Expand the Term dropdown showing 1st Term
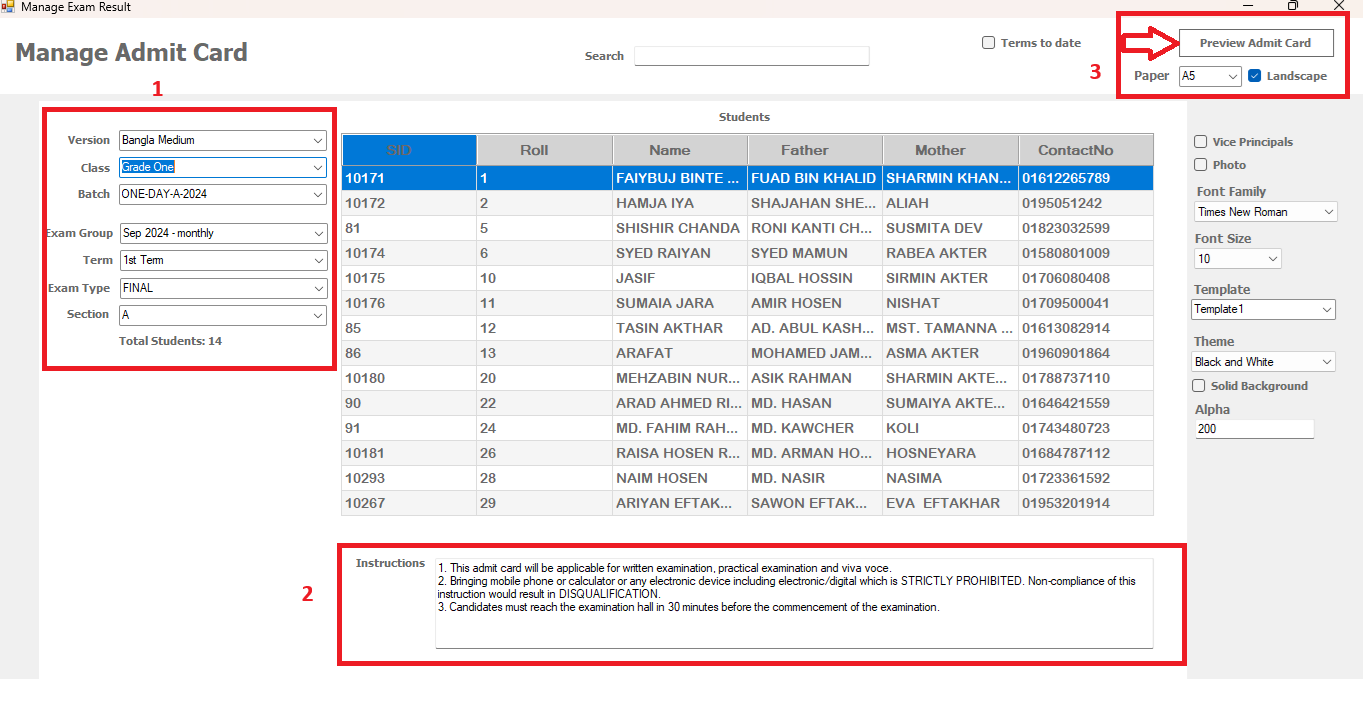1364x718 pixels. tap(223, 260)
